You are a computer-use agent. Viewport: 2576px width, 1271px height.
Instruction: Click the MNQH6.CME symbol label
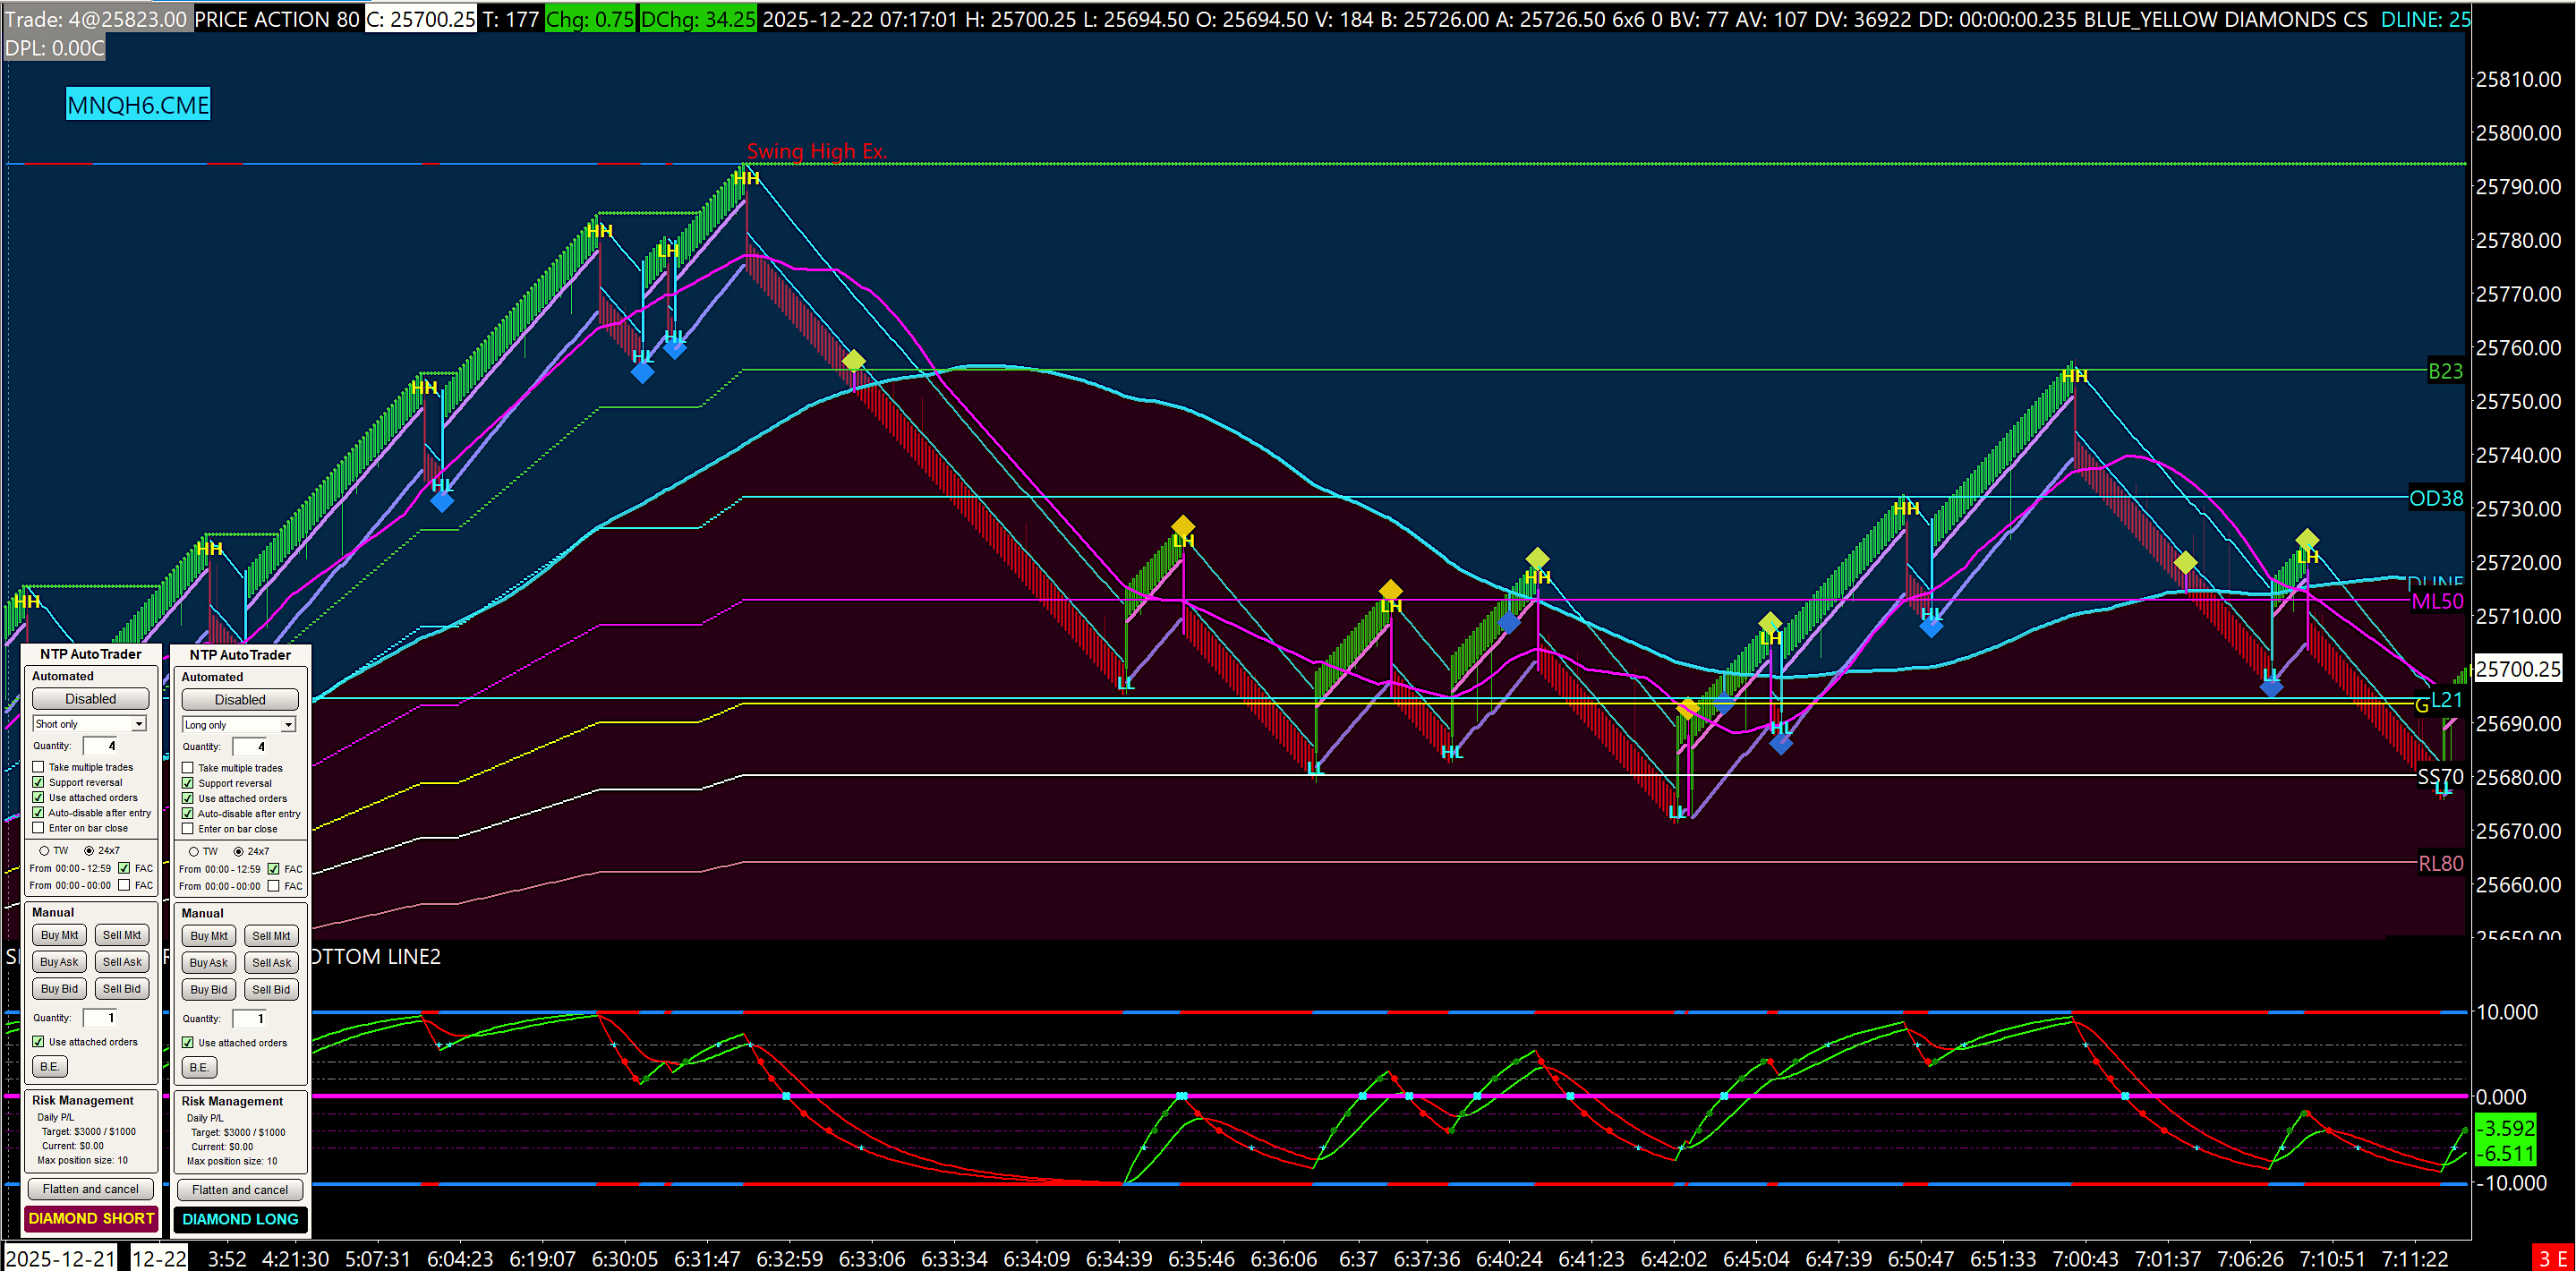tap(138, 105)
